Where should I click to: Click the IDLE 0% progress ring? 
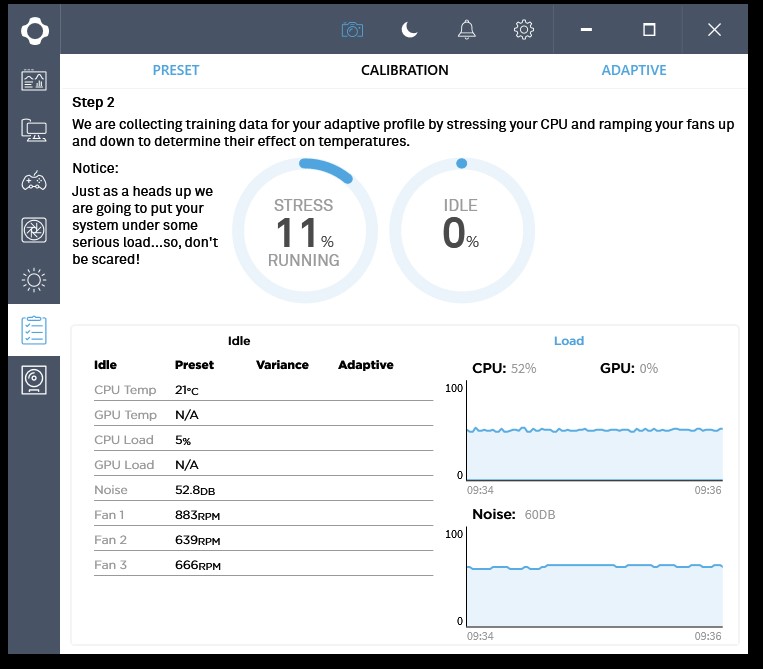(x=462, y=230)
